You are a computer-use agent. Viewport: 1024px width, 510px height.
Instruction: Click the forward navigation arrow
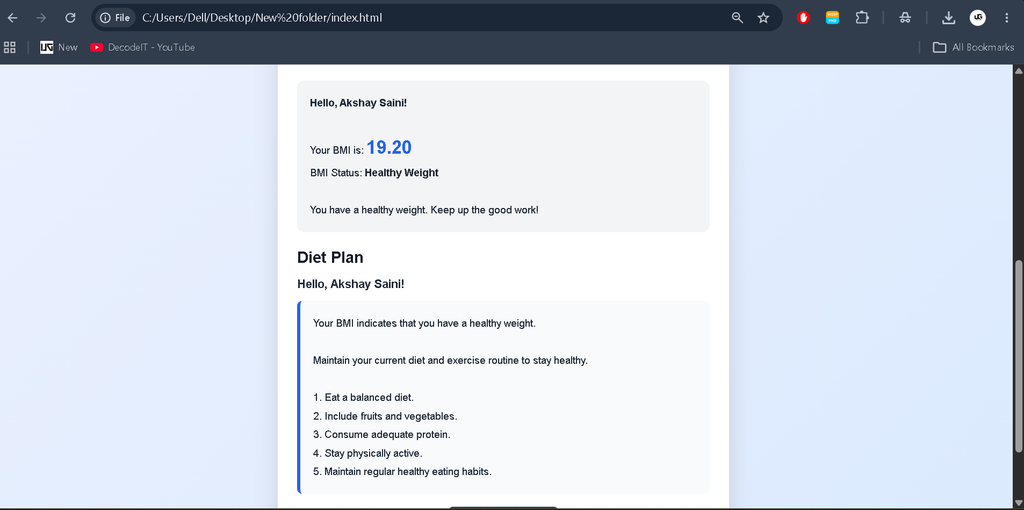(41, 18)
